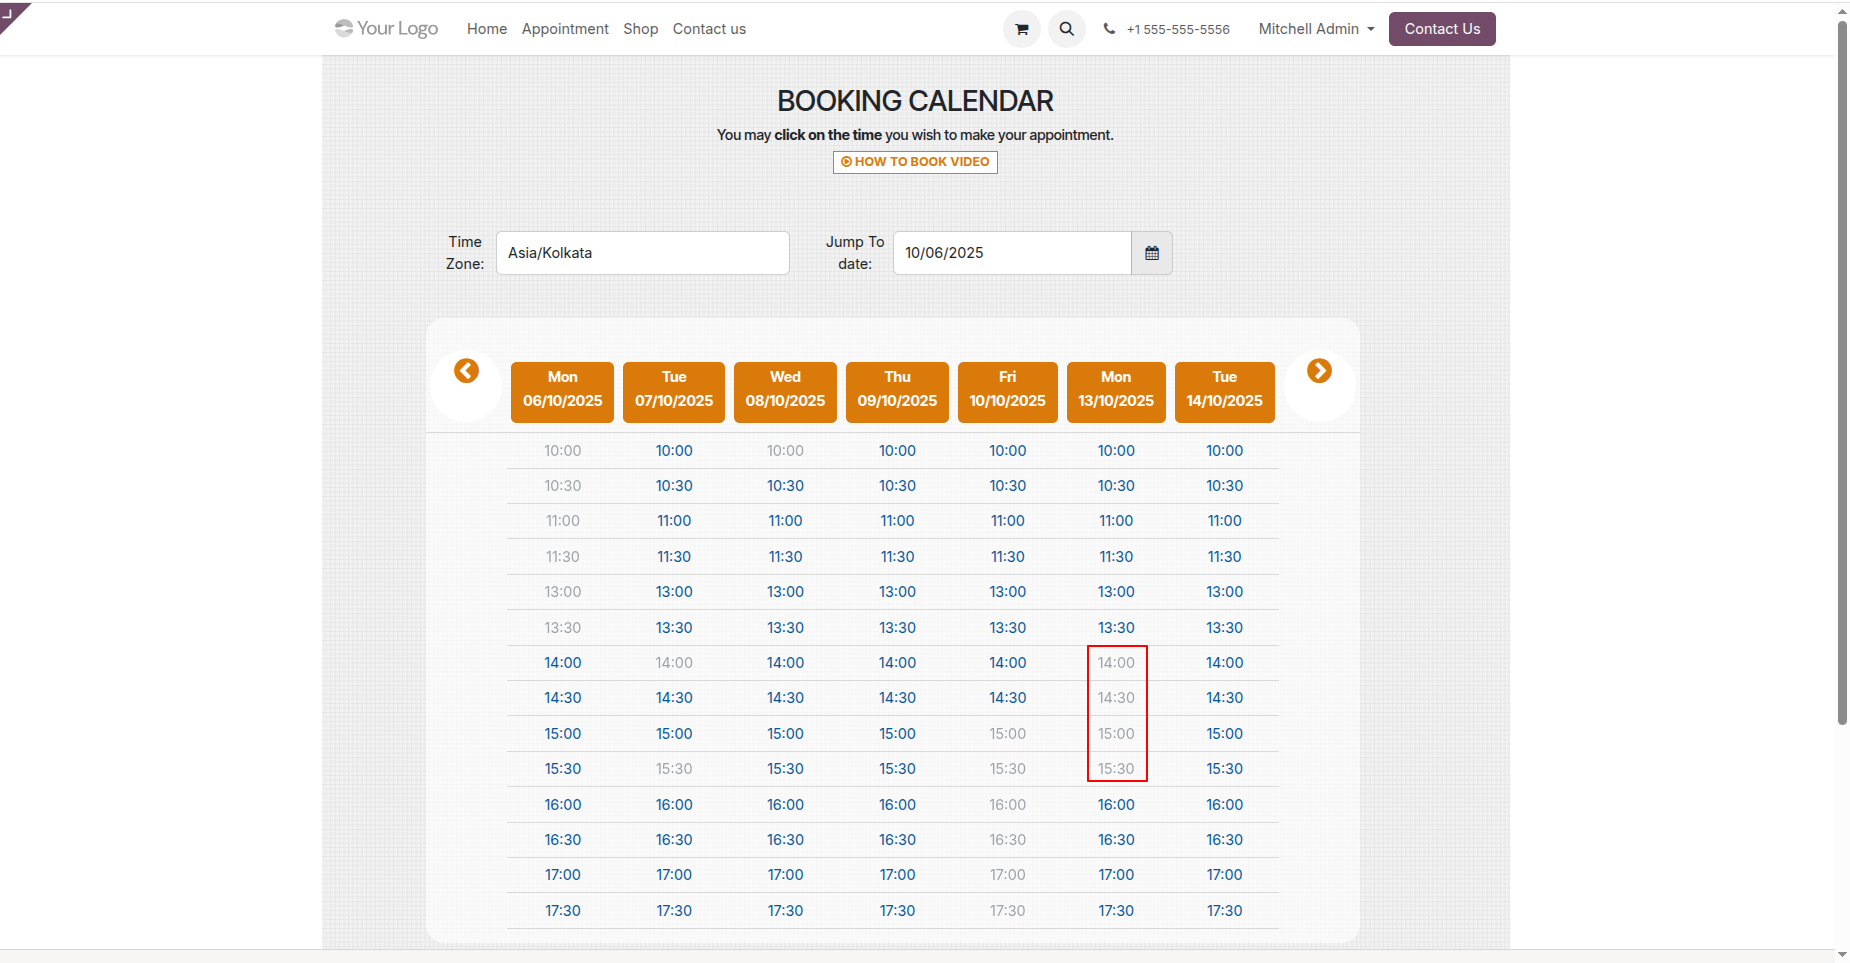Open the shopping cart icon

1021,29
